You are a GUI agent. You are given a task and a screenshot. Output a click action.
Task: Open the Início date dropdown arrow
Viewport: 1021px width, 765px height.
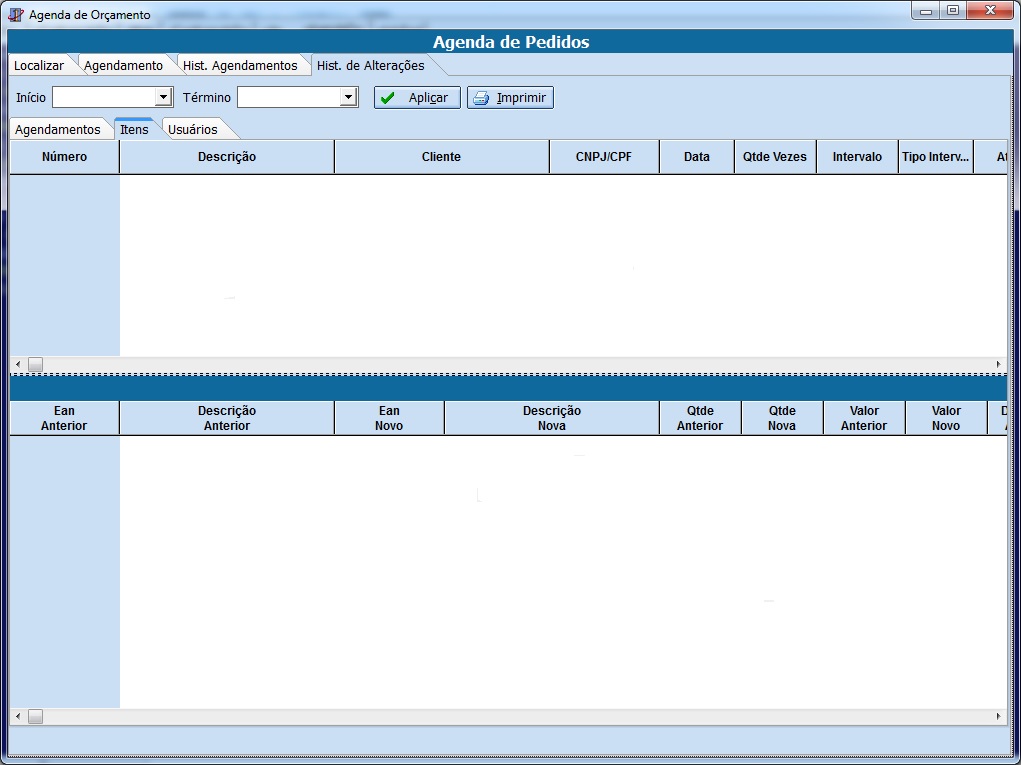[163, 98]
